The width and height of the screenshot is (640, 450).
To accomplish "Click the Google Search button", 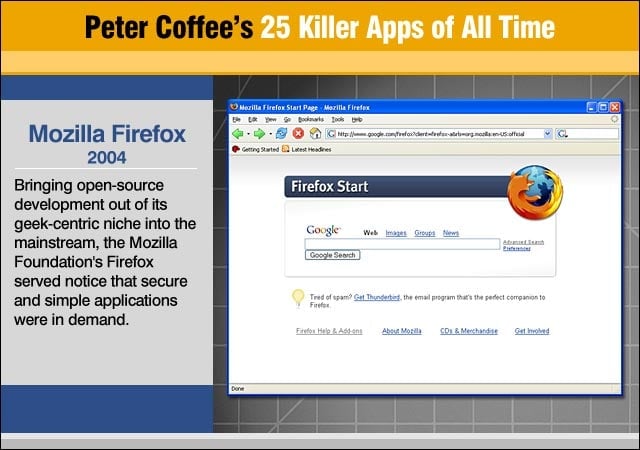I will click(x=333, y=255).
